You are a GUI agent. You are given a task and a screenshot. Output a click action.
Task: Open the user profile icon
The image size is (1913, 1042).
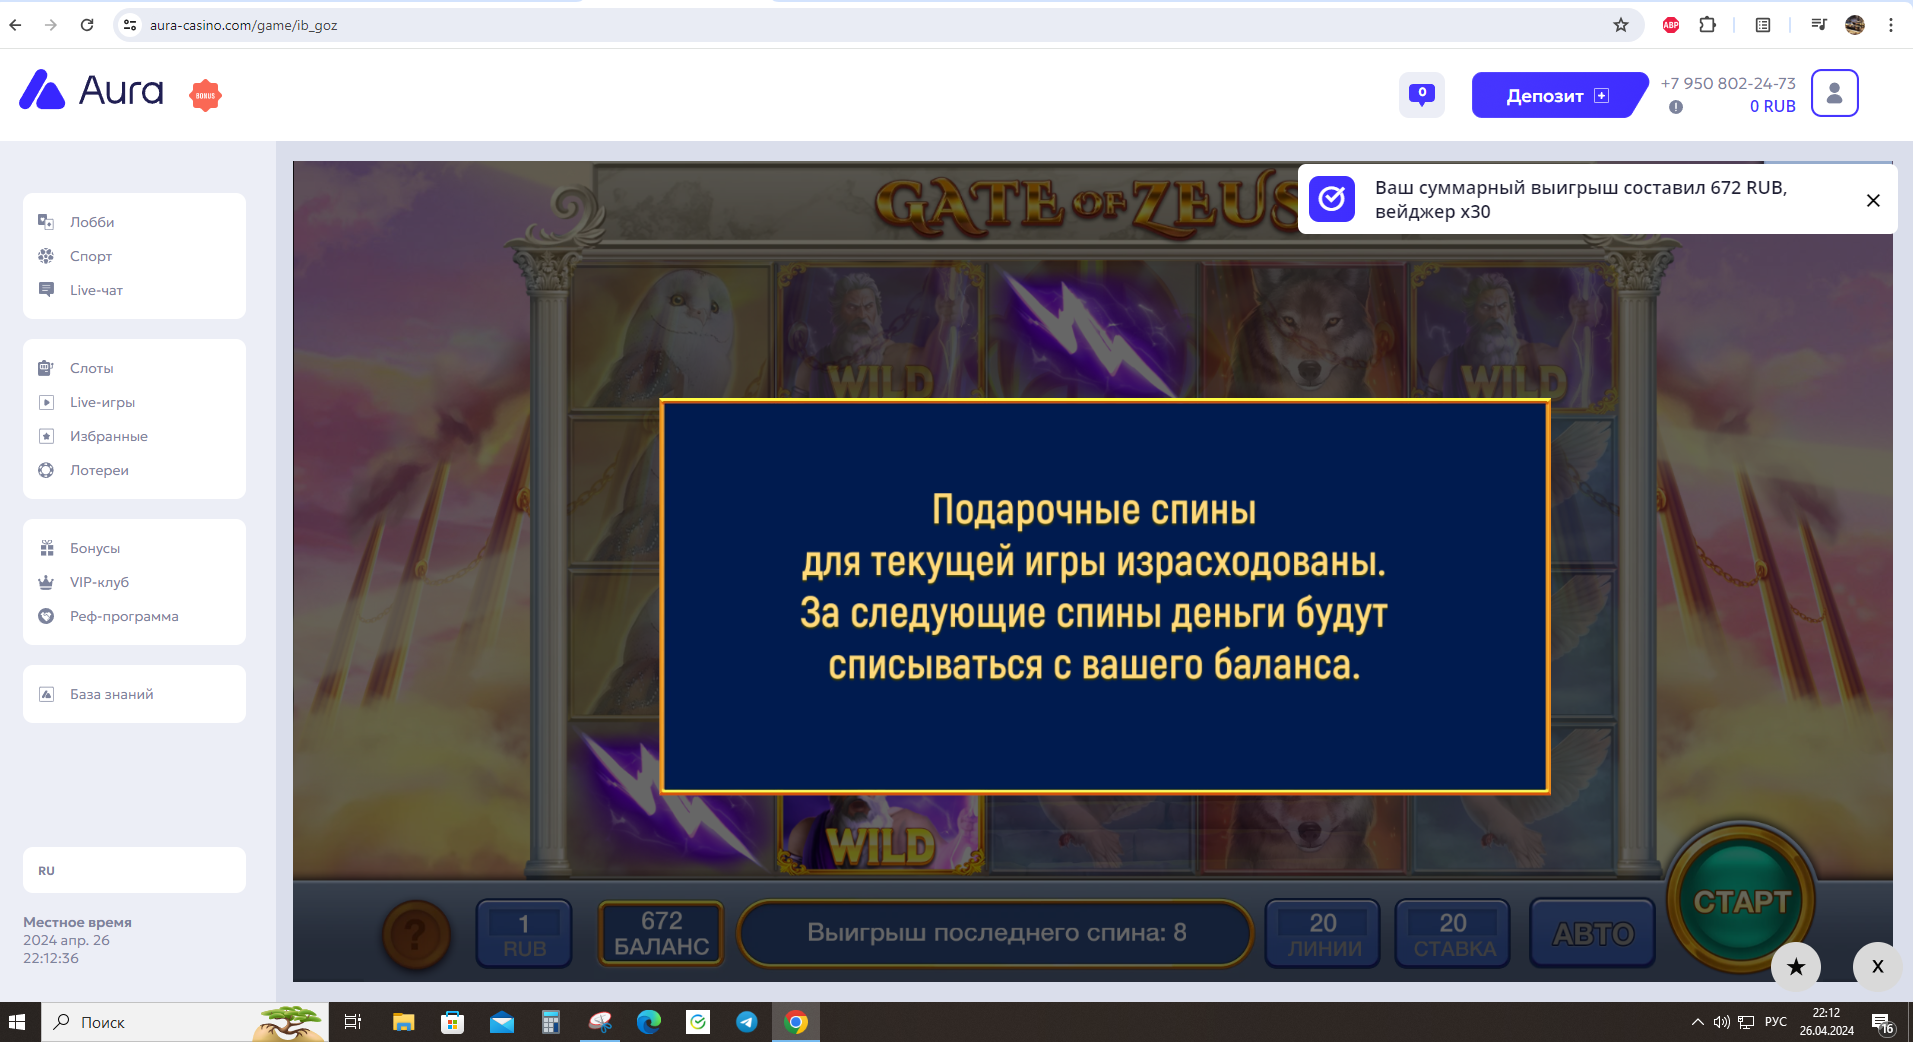click(1834, 93)
